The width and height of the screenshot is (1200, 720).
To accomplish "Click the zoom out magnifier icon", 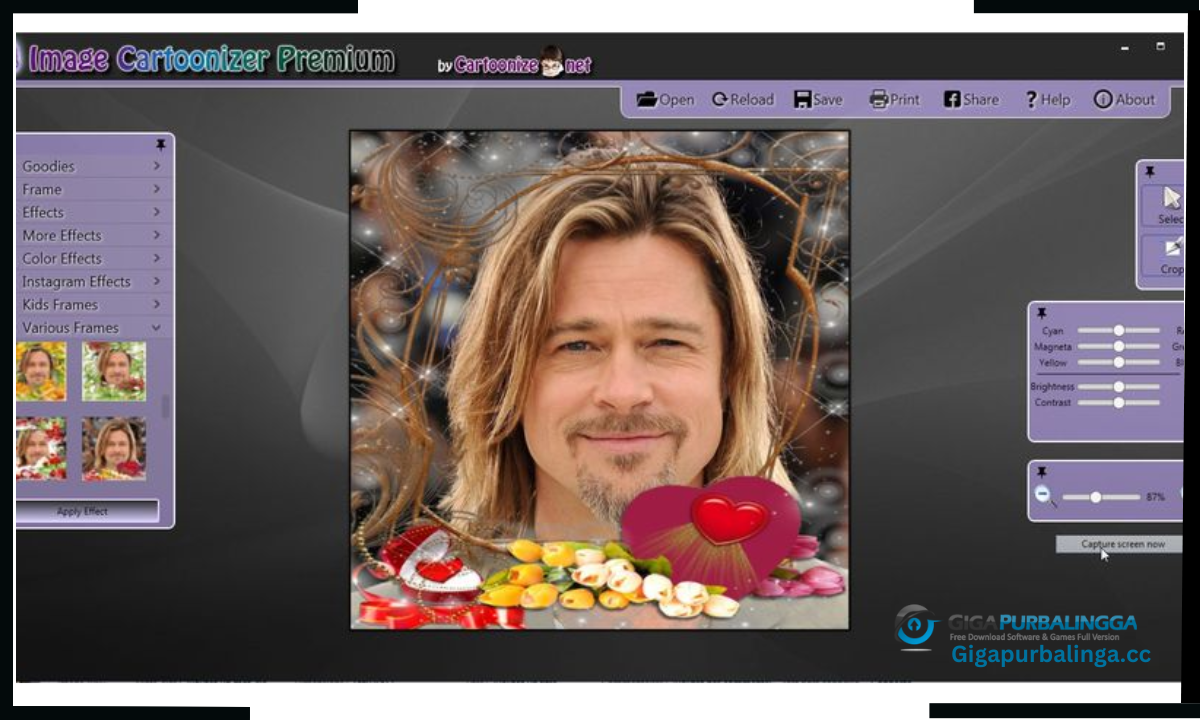I will pyautogui.click(x=1044, y=495).
